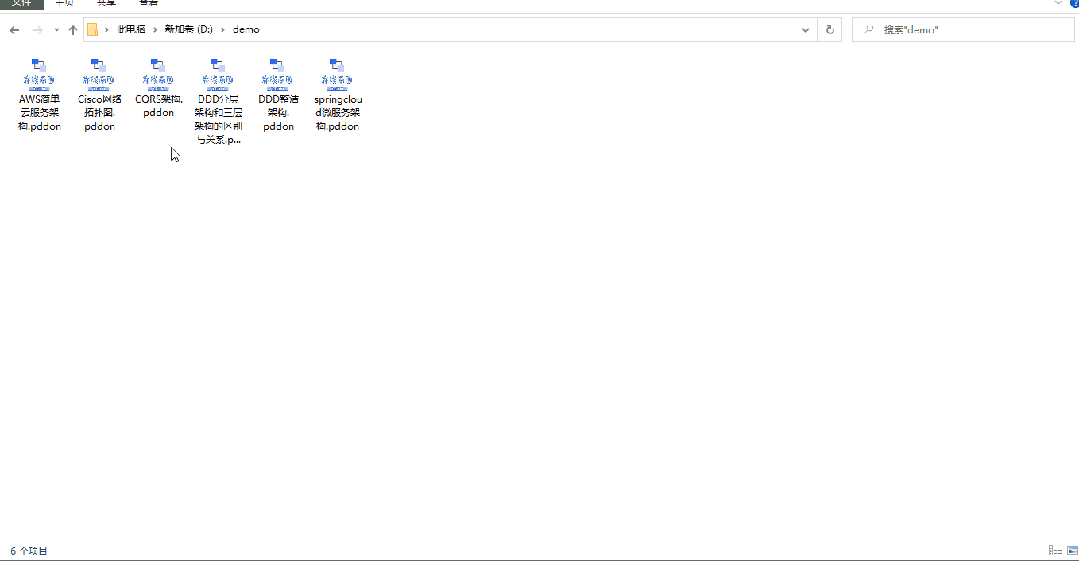Switch to details view layout
Image resolution: width=1079 pixels, height=561 pixels.
(x=1055, y=550)
